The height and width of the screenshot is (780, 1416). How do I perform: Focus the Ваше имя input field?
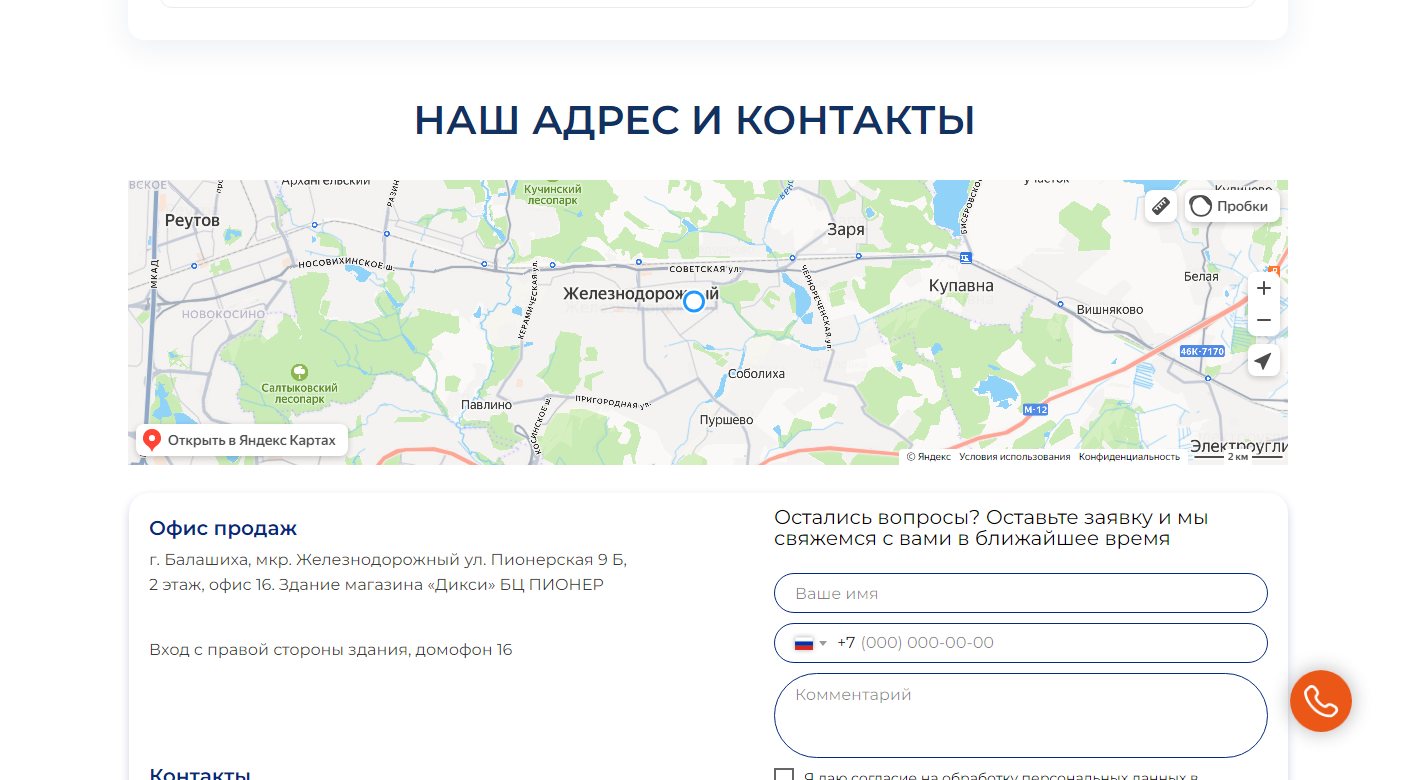(x=1021, y=593)
